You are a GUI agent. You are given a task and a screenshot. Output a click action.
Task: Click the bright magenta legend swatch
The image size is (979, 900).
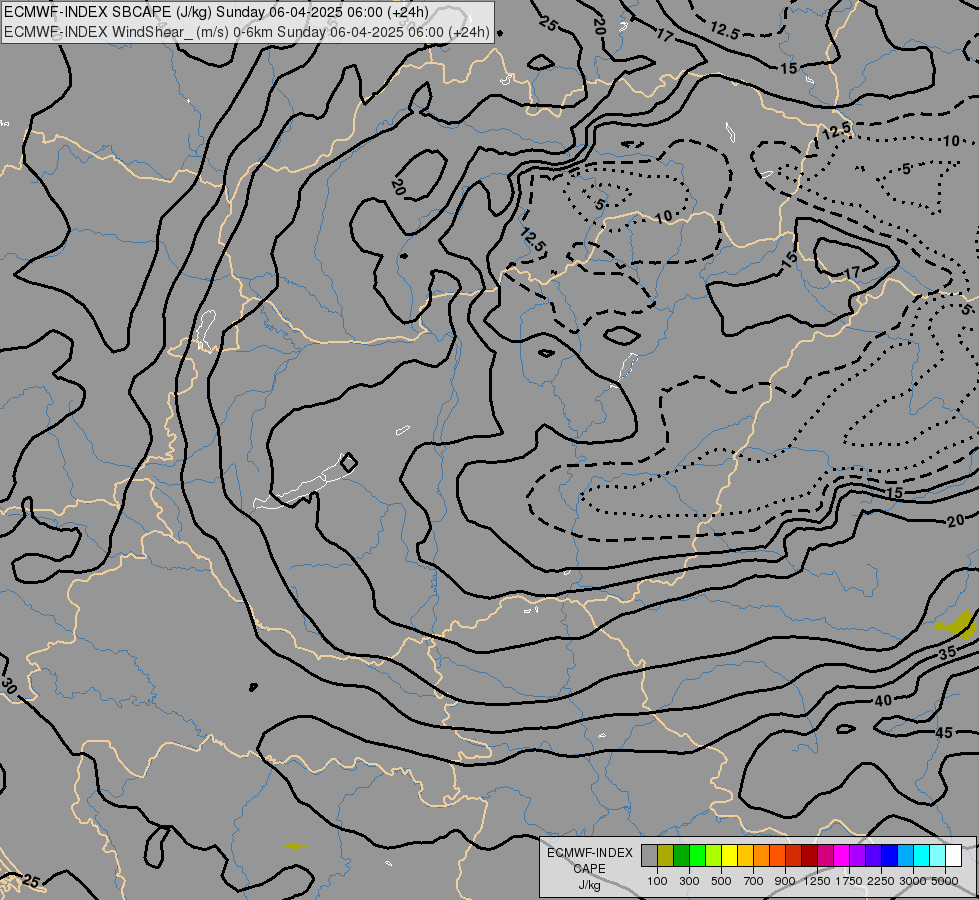pos(842,856)
